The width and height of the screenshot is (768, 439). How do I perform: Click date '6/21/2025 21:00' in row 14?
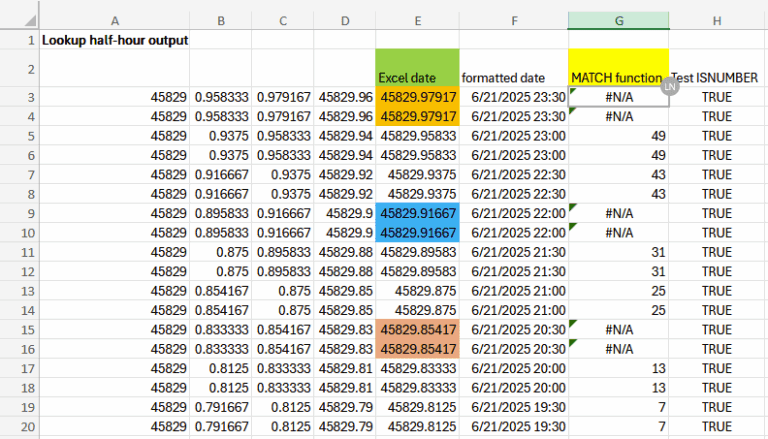pyautogui.click(x=514, y=310)
